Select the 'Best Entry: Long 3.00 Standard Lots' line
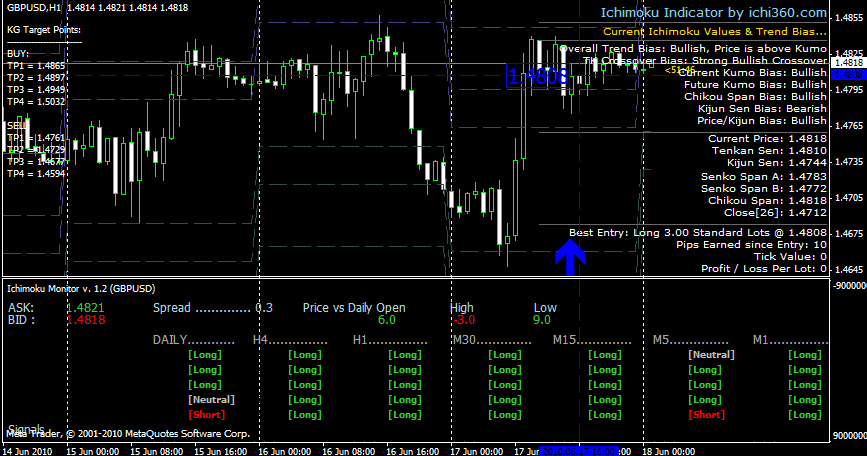 698,233
